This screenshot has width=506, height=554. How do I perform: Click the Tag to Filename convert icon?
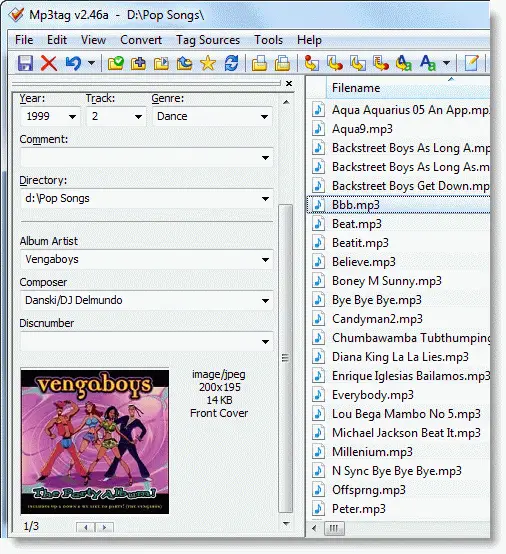[312, 64]
